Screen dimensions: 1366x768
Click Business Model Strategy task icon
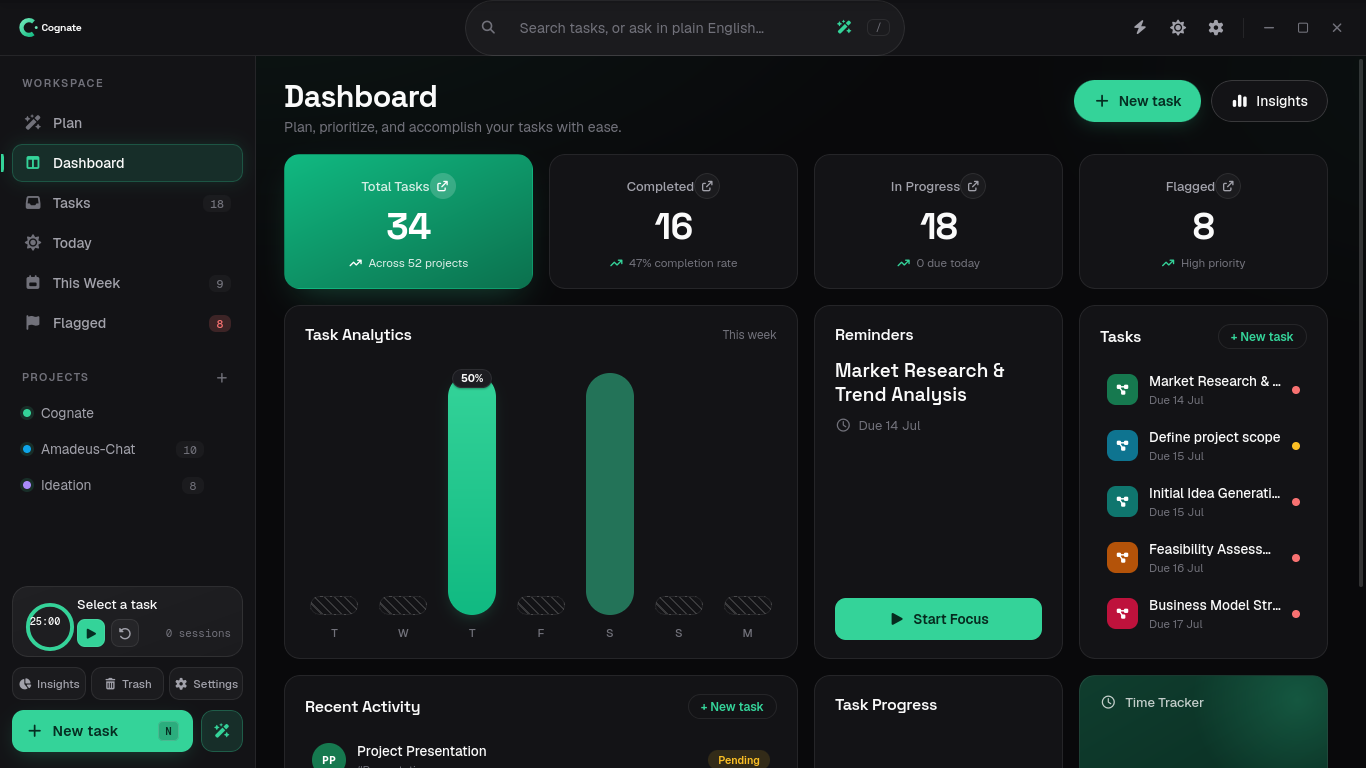point(1122,614)
